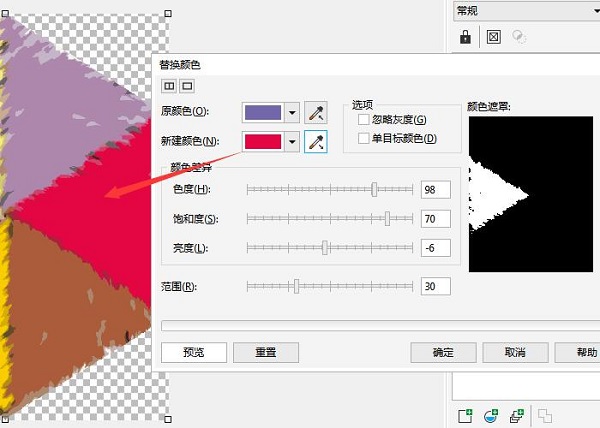Click the 原颜色 eyedropper tool

[x=316, y=112]
